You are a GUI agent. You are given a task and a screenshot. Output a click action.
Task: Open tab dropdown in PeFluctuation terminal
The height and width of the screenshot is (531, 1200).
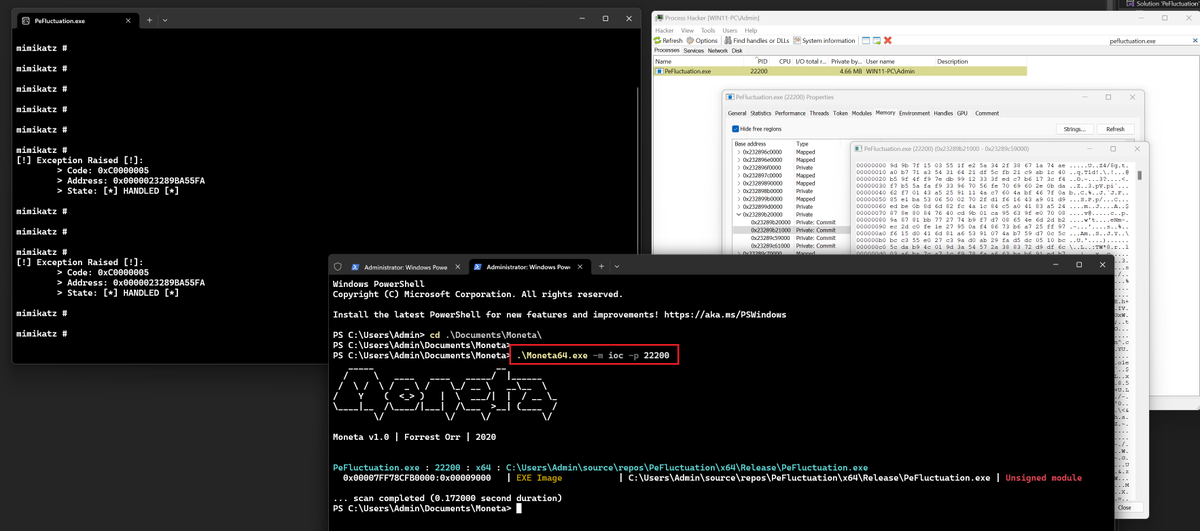tap(164, 19)
